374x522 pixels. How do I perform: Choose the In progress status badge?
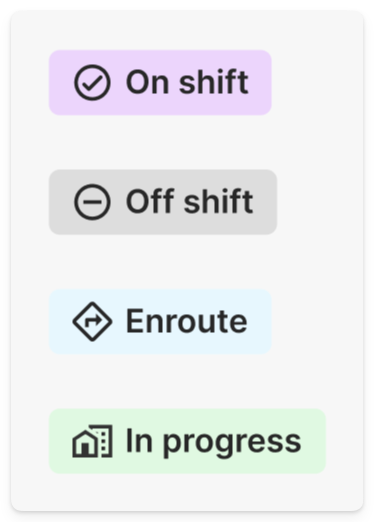click(187, 441)
